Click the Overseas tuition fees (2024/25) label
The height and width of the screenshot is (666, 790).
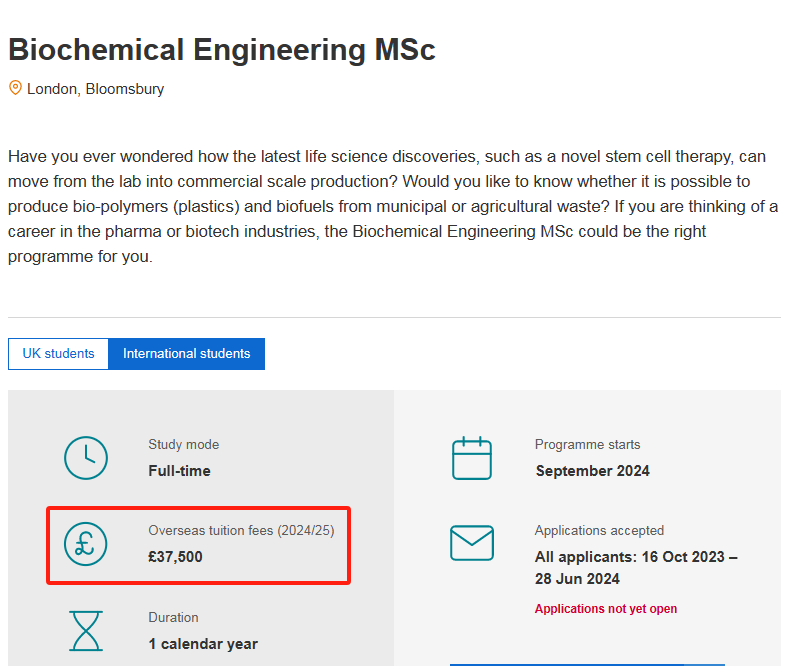(x=241, y=530)
